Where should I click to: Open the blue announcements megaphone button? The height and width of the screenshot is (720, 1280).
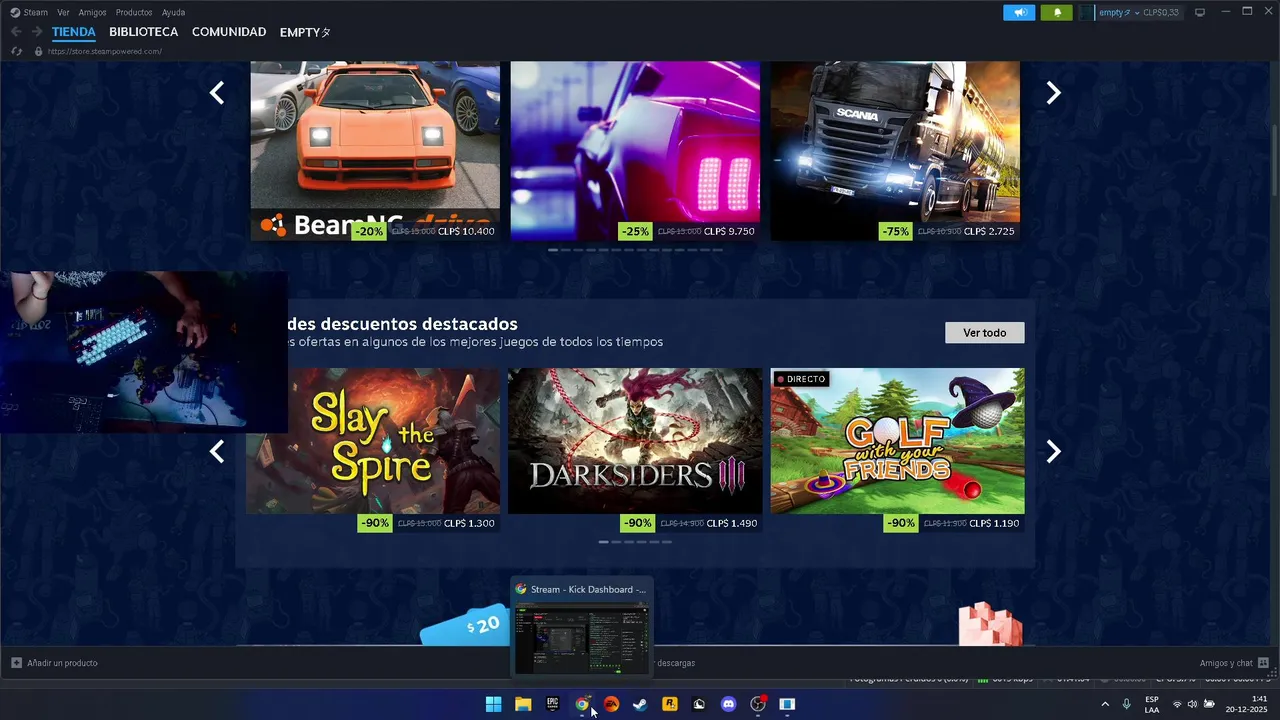click(1020, 12)
